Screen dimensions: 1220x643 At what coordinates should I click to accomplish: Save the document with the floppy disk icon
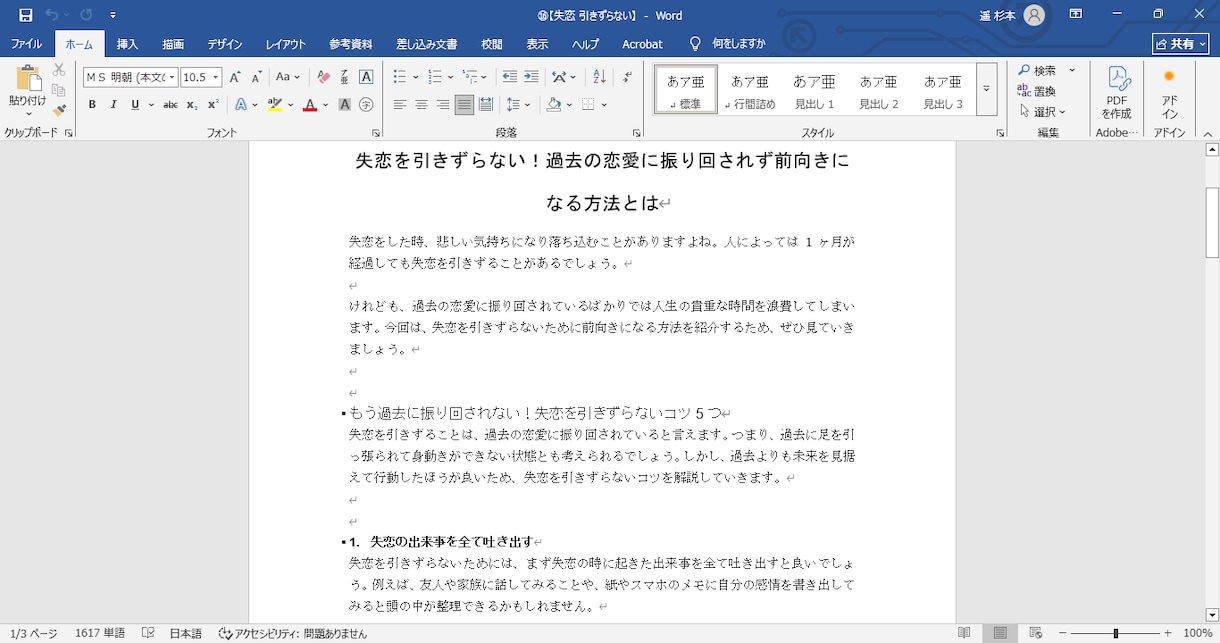pyautogui.click(x=25, y=15)
